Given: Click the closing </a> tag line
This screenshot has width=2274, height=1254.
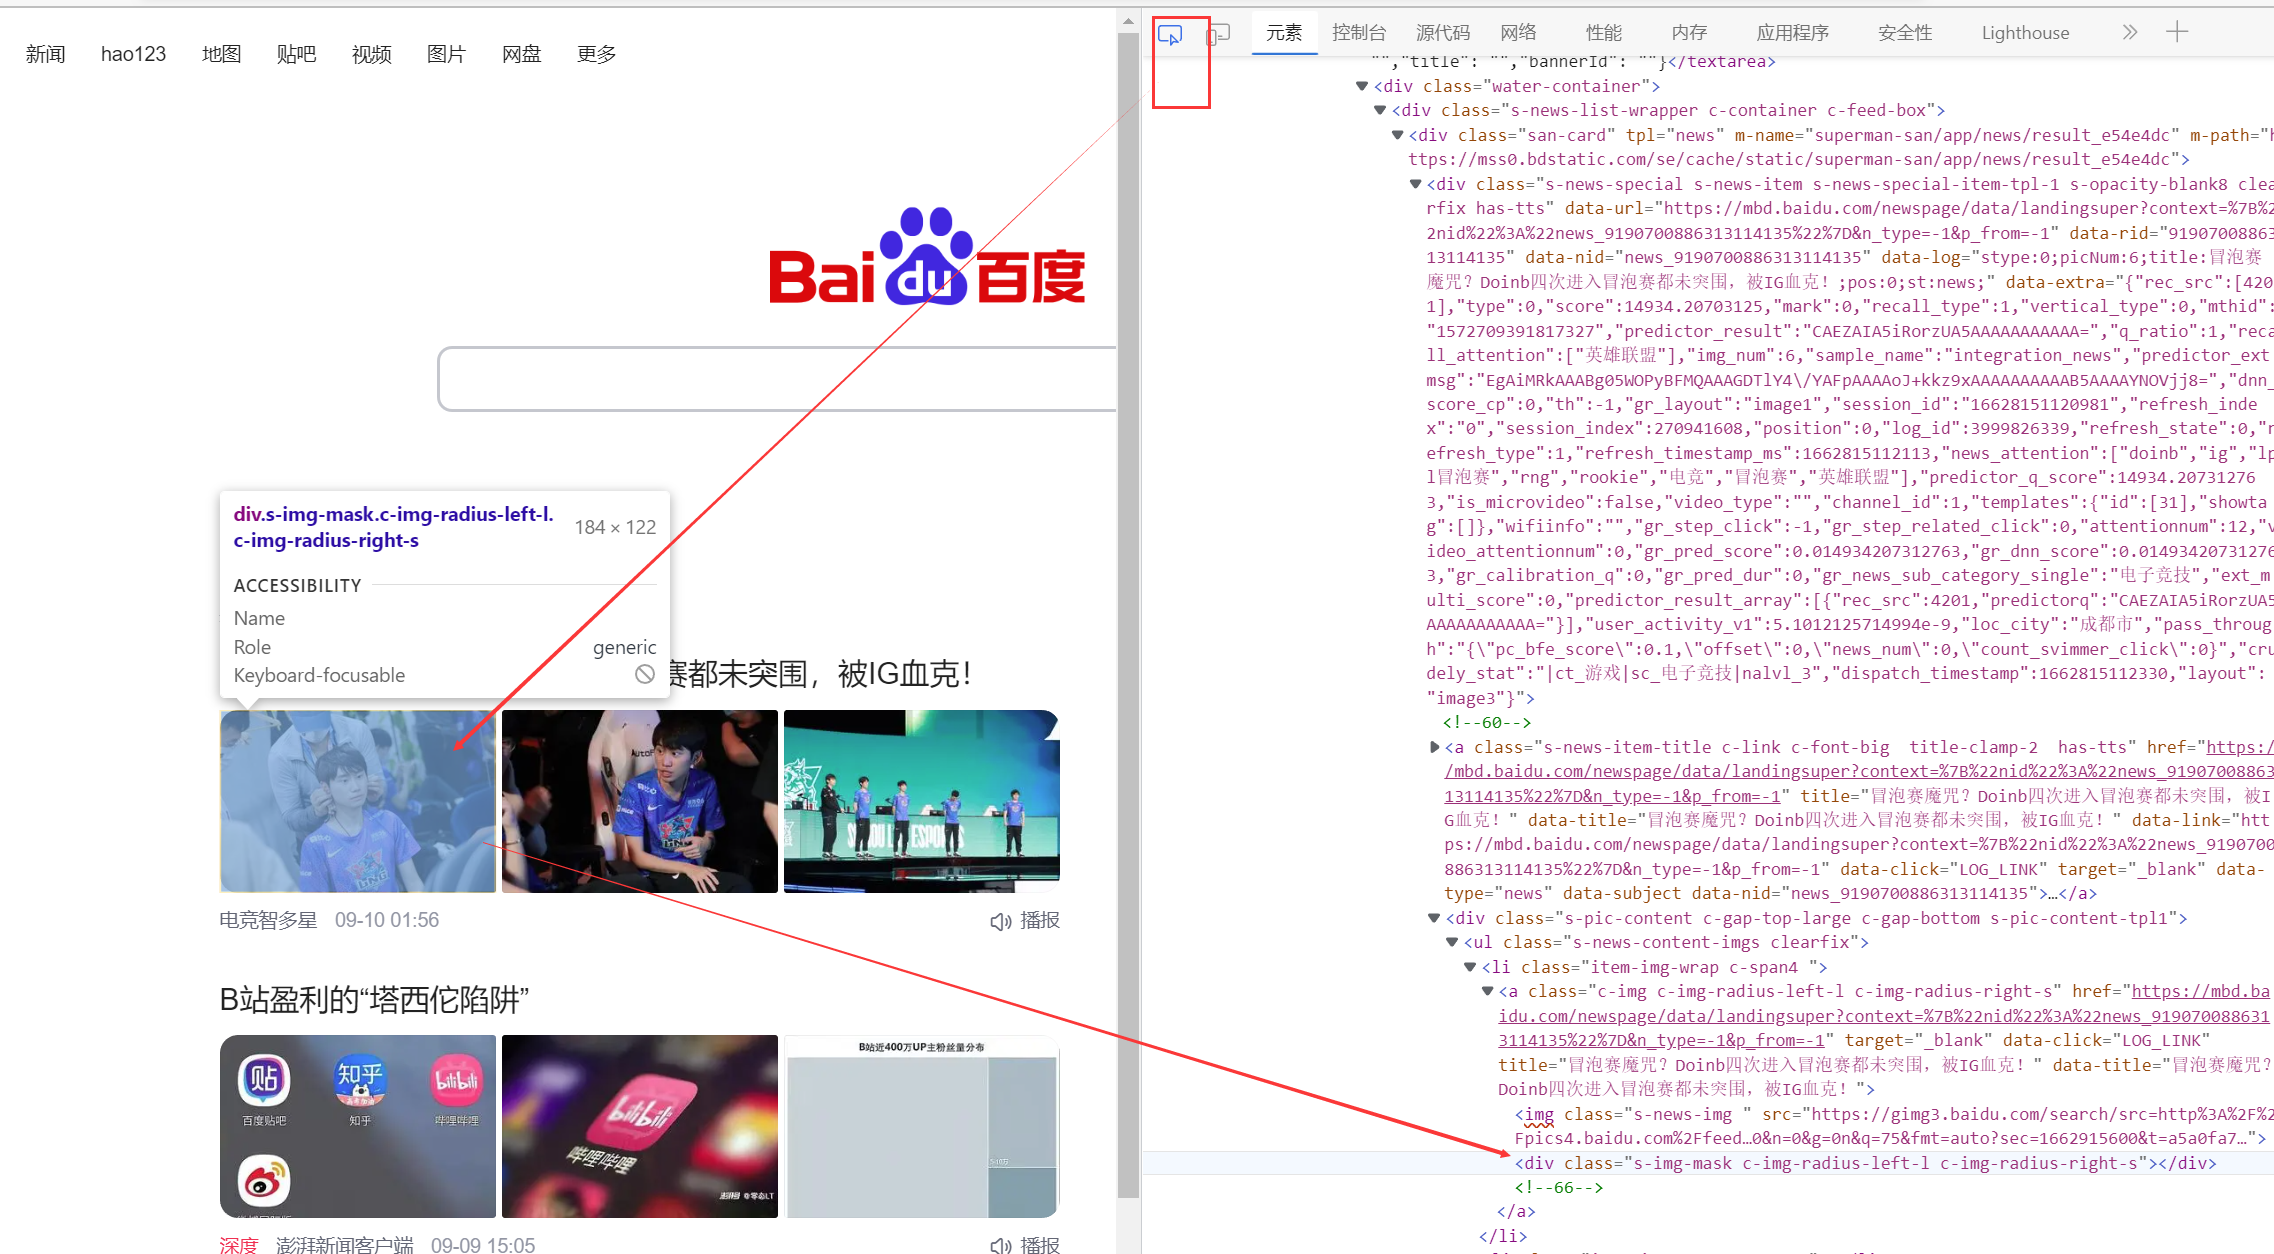Looking at the screenshot, I should (1516, 1211).
